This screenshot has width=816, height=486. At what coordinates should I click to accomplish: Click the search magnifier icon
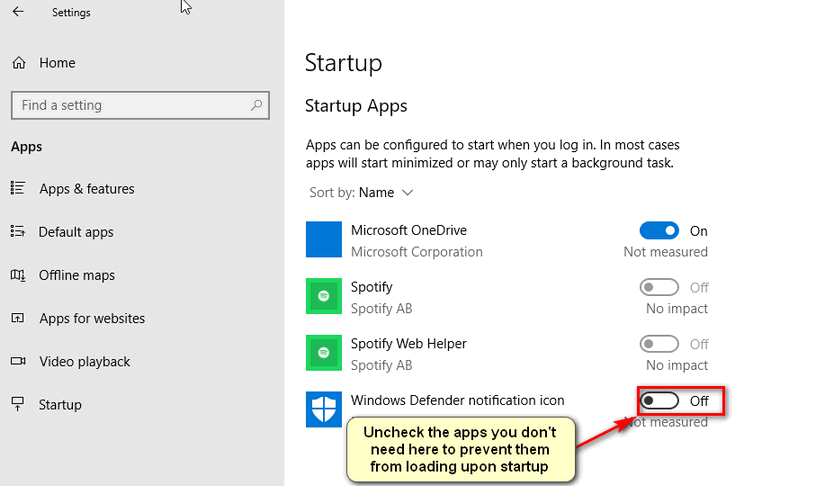256,105
